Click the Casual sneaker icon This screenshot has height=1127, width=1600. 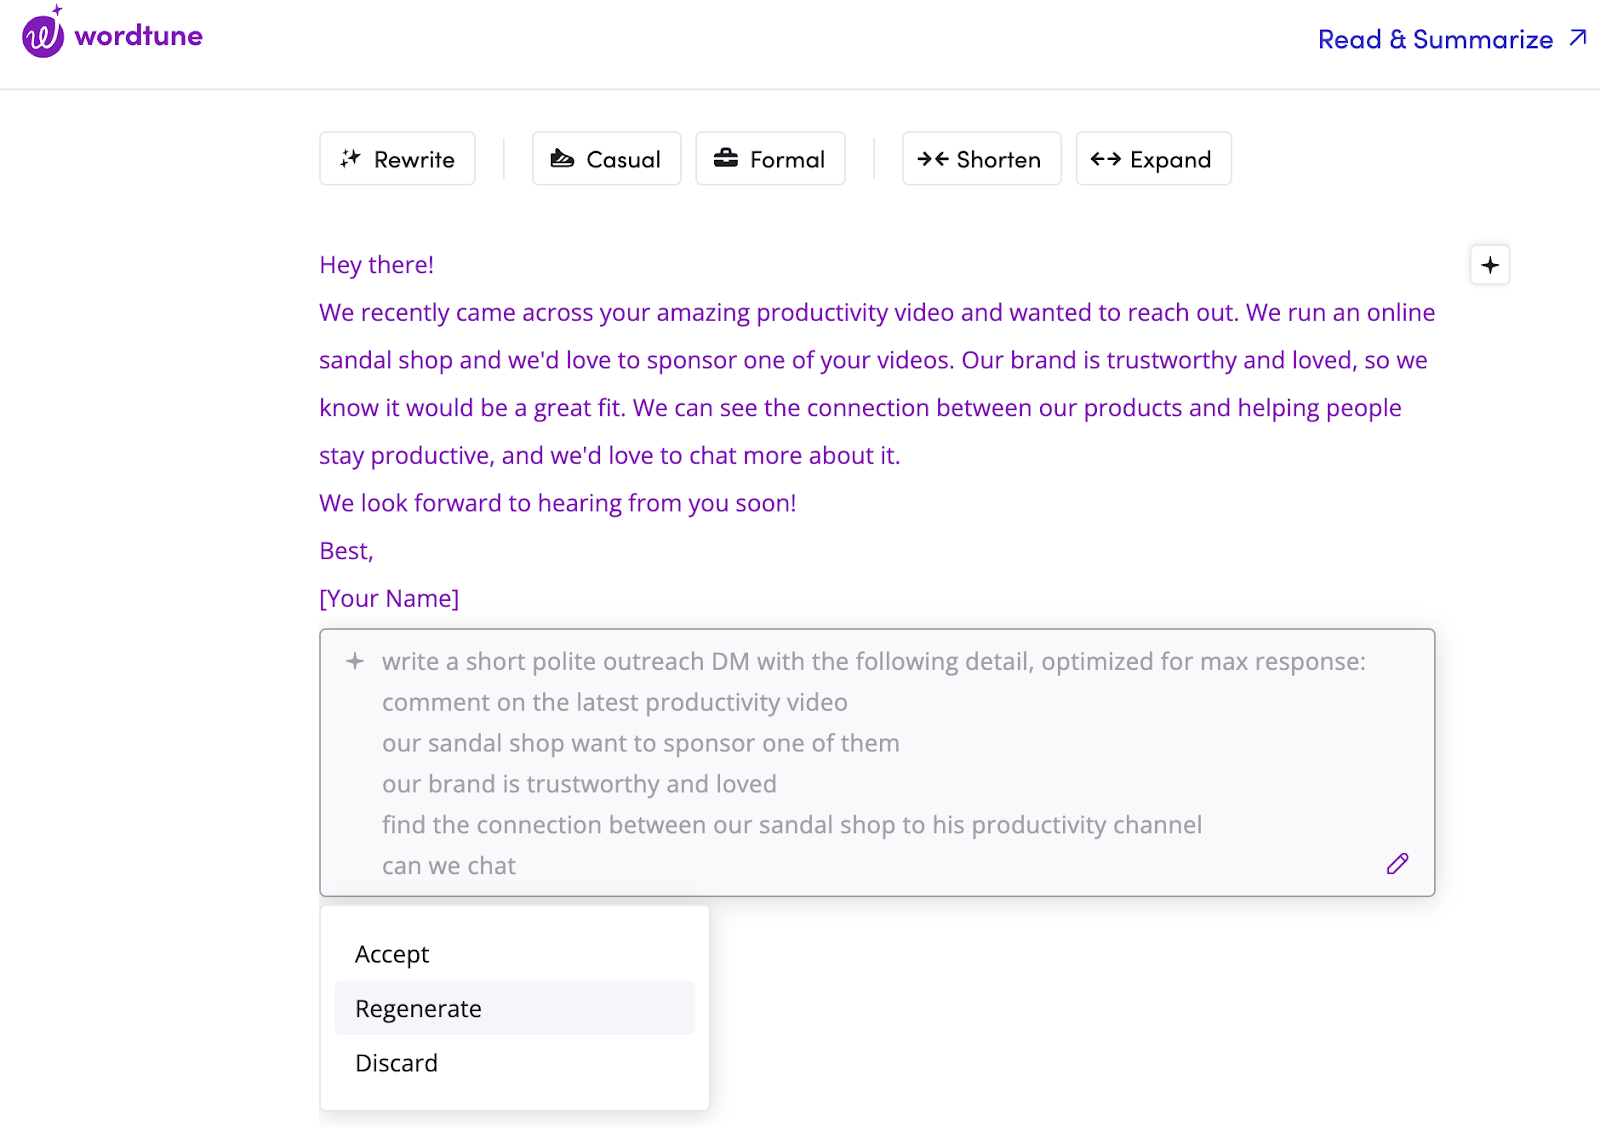(x=562, y=158)
